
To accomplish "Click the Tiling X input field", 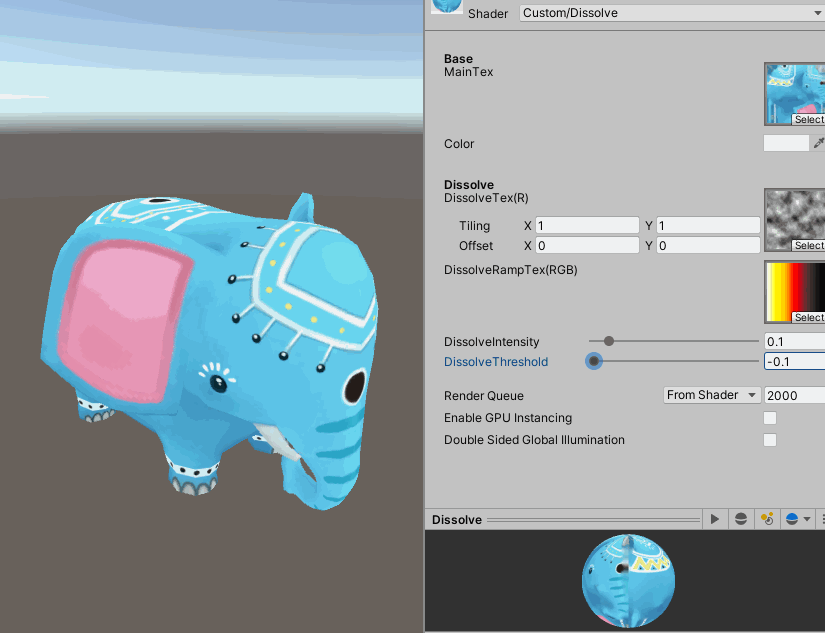I will (x=587, y=226).
